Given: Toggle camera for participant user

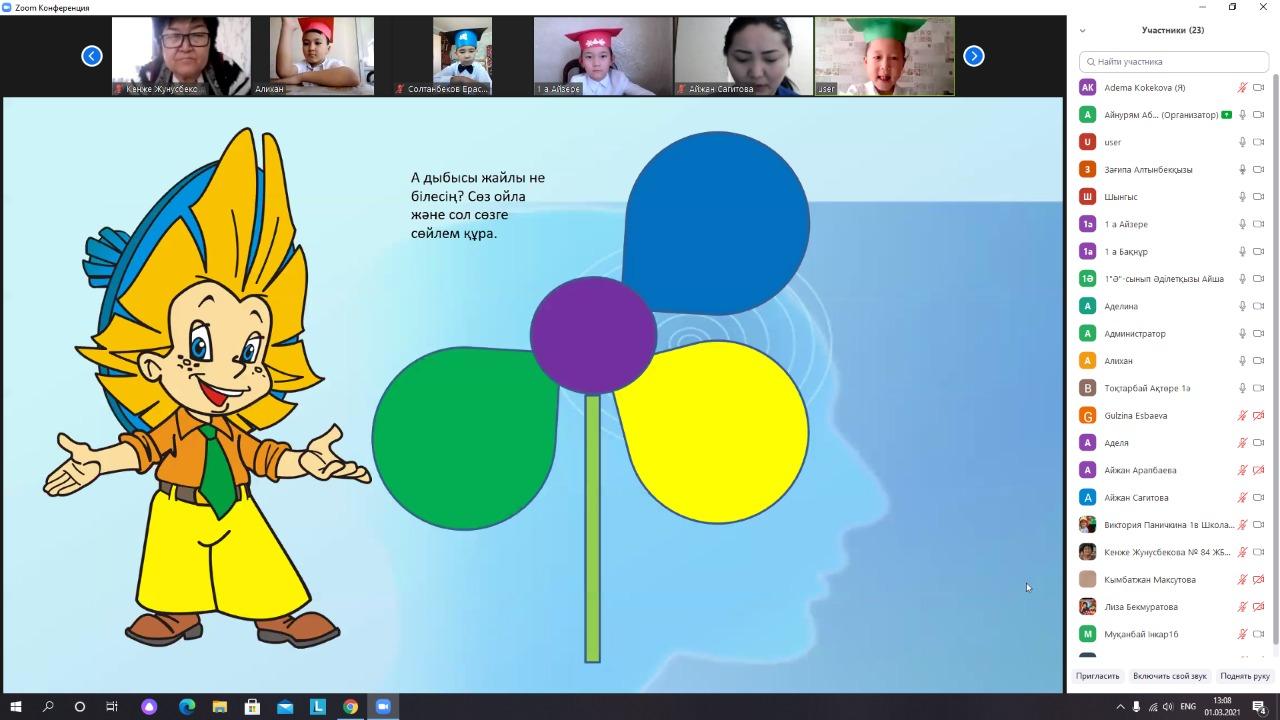Looking at the screenshot, I should pyautogui.click(x=1259, y=142).
